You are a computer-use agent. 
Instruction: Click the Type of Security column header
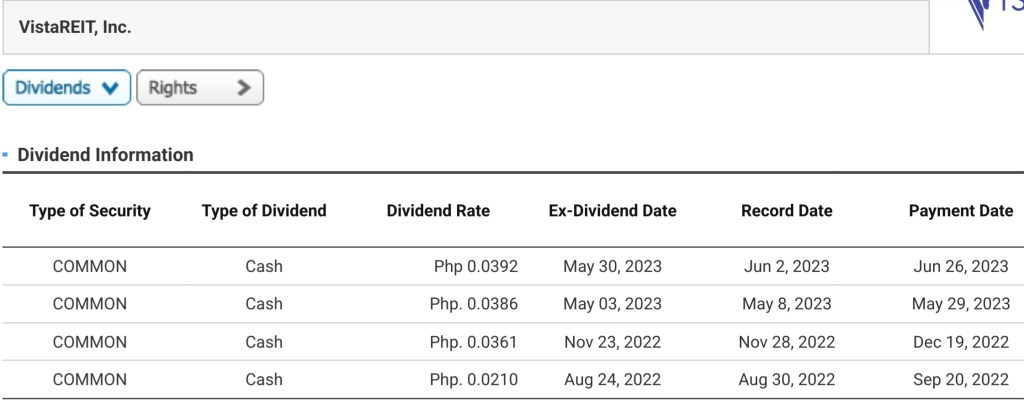pos(90,211)
